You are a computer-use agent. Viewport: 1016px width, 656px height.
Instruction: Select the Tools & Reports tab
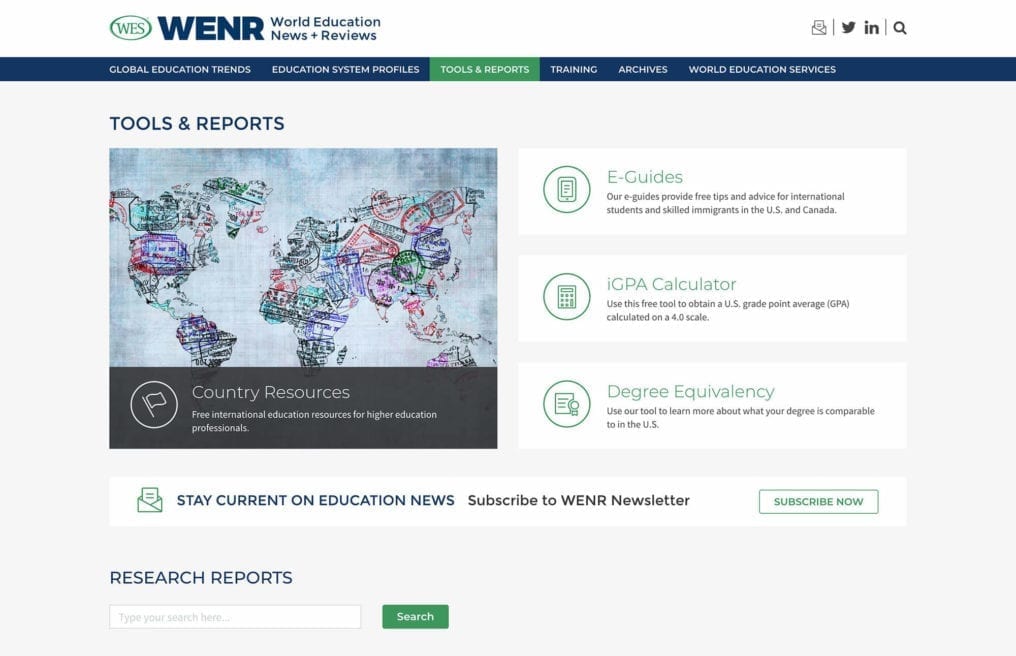point(485,69)
